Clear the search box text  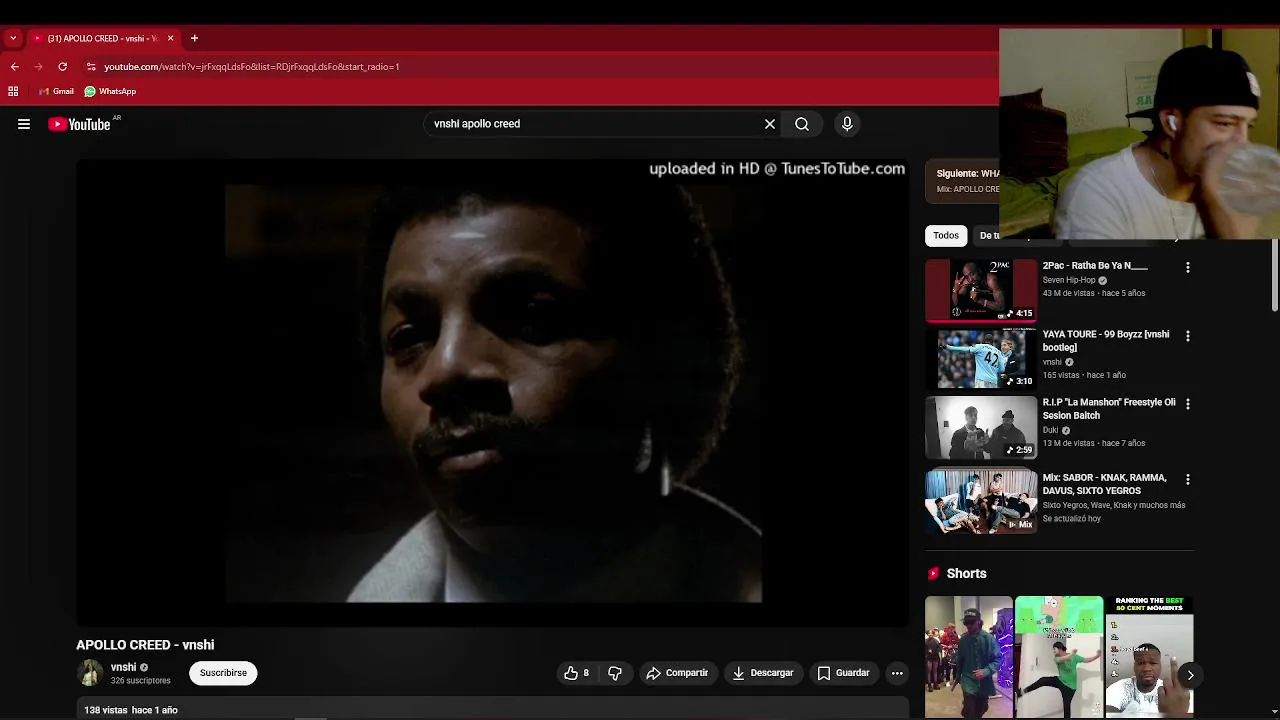770,124
